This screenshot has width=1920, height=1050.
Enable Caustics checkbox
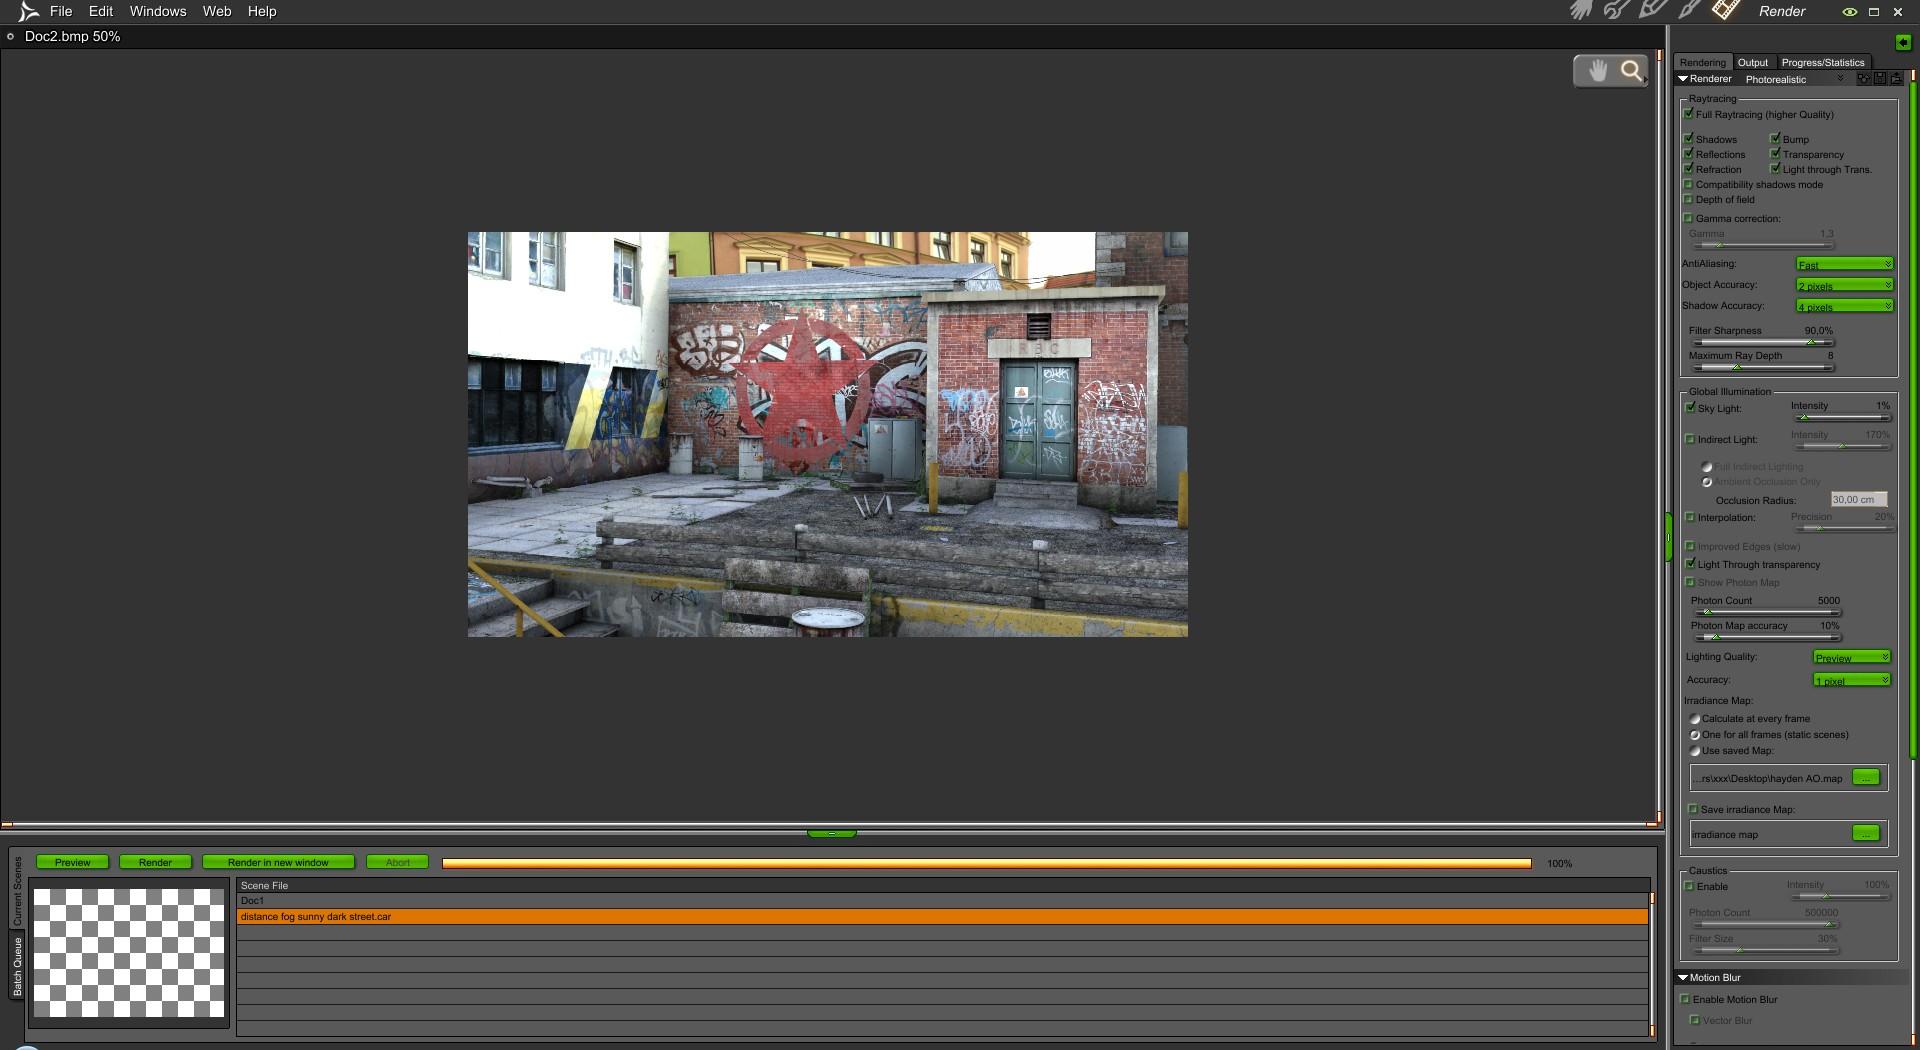[1690, 886]
